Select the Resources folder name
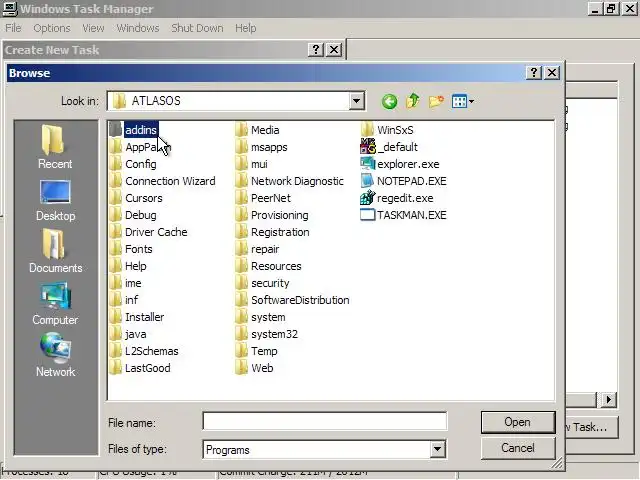The image size is (640, 480). tap(276, 266)
